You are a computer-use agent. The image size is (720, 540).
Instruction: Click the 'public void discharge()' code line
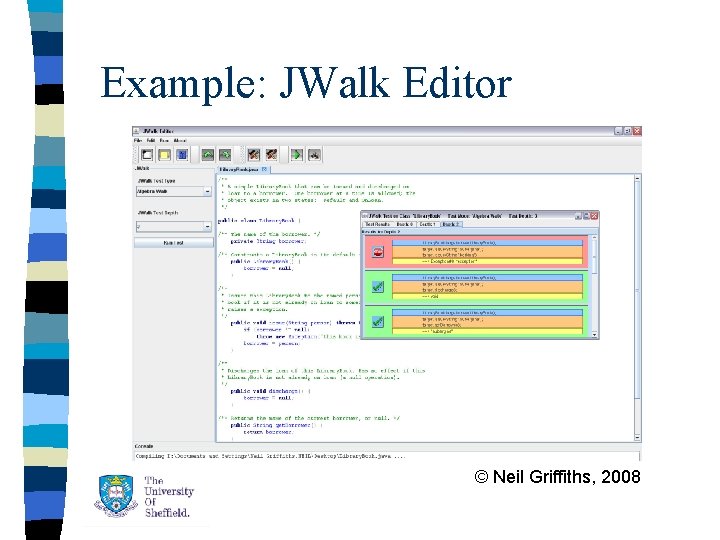point(270,391)
